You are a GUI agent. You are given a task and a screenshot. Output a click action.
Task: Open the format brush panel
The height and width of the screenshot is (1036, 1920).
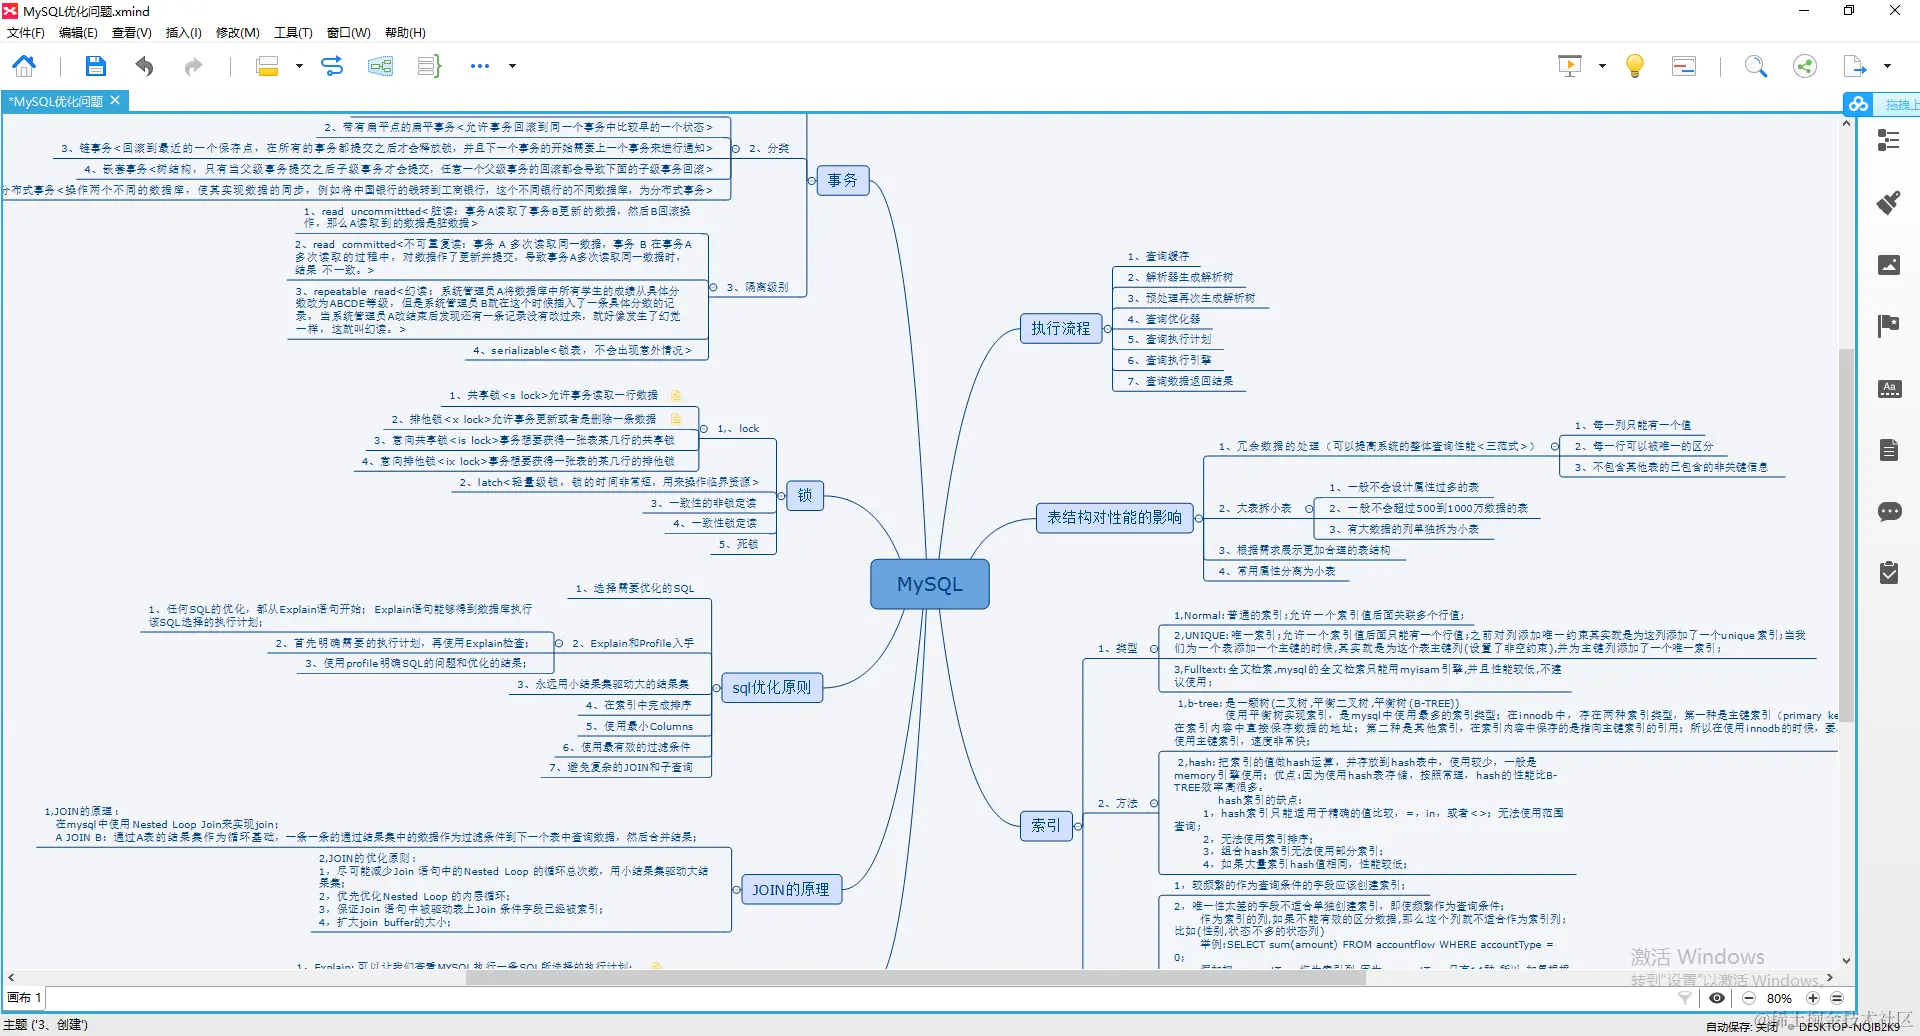click(1889, 203)
